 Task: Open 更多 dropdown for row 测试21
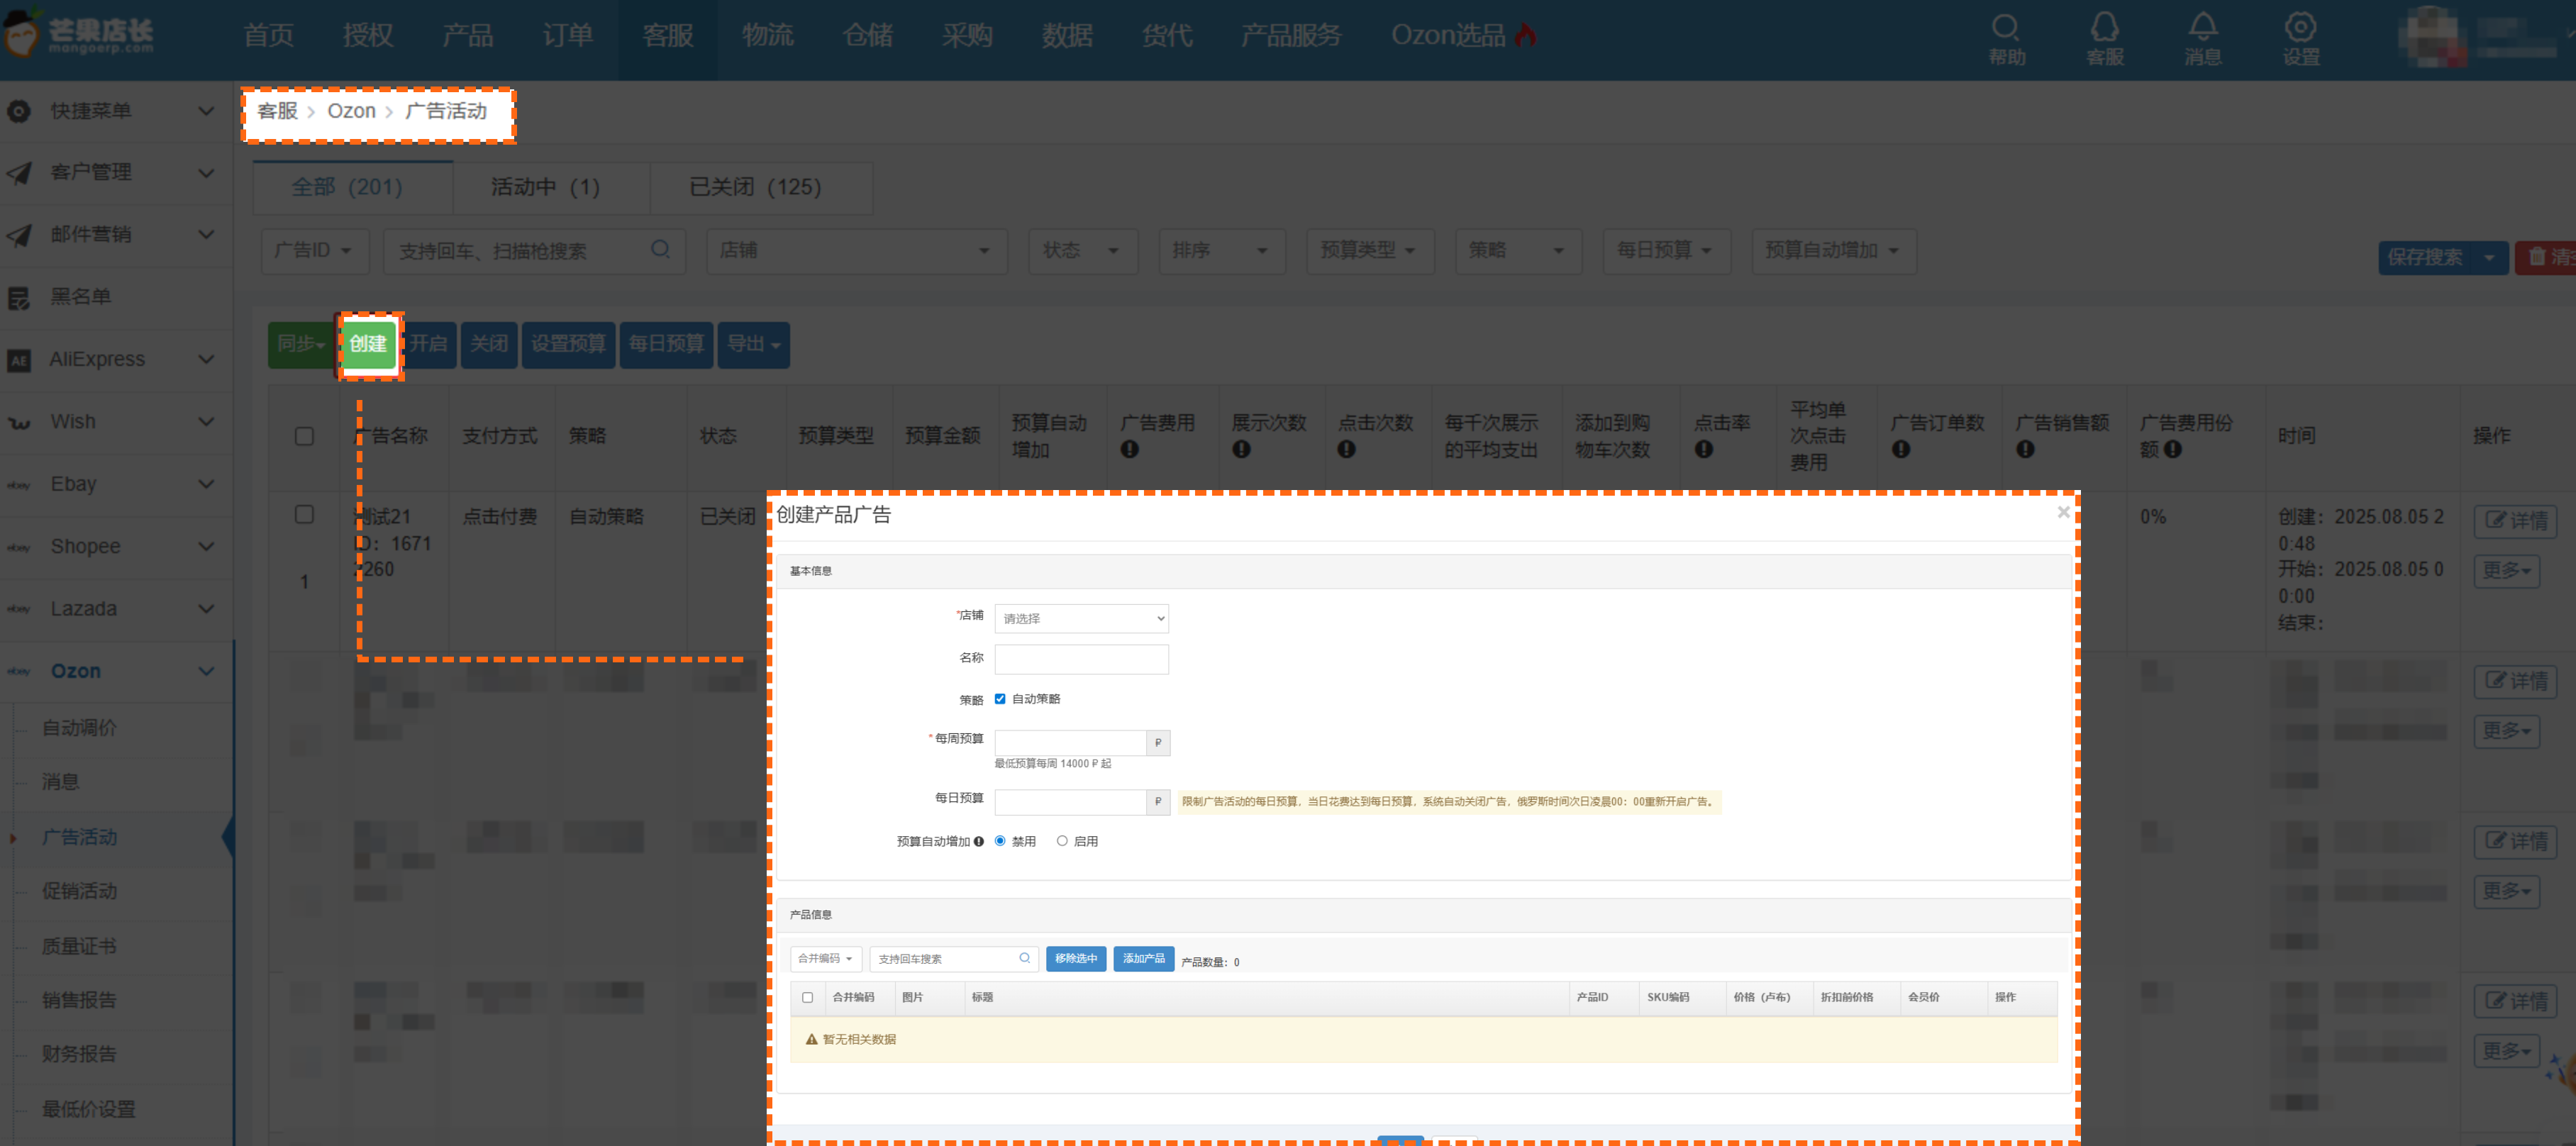pyautogui.click(x=2506, y=571)
